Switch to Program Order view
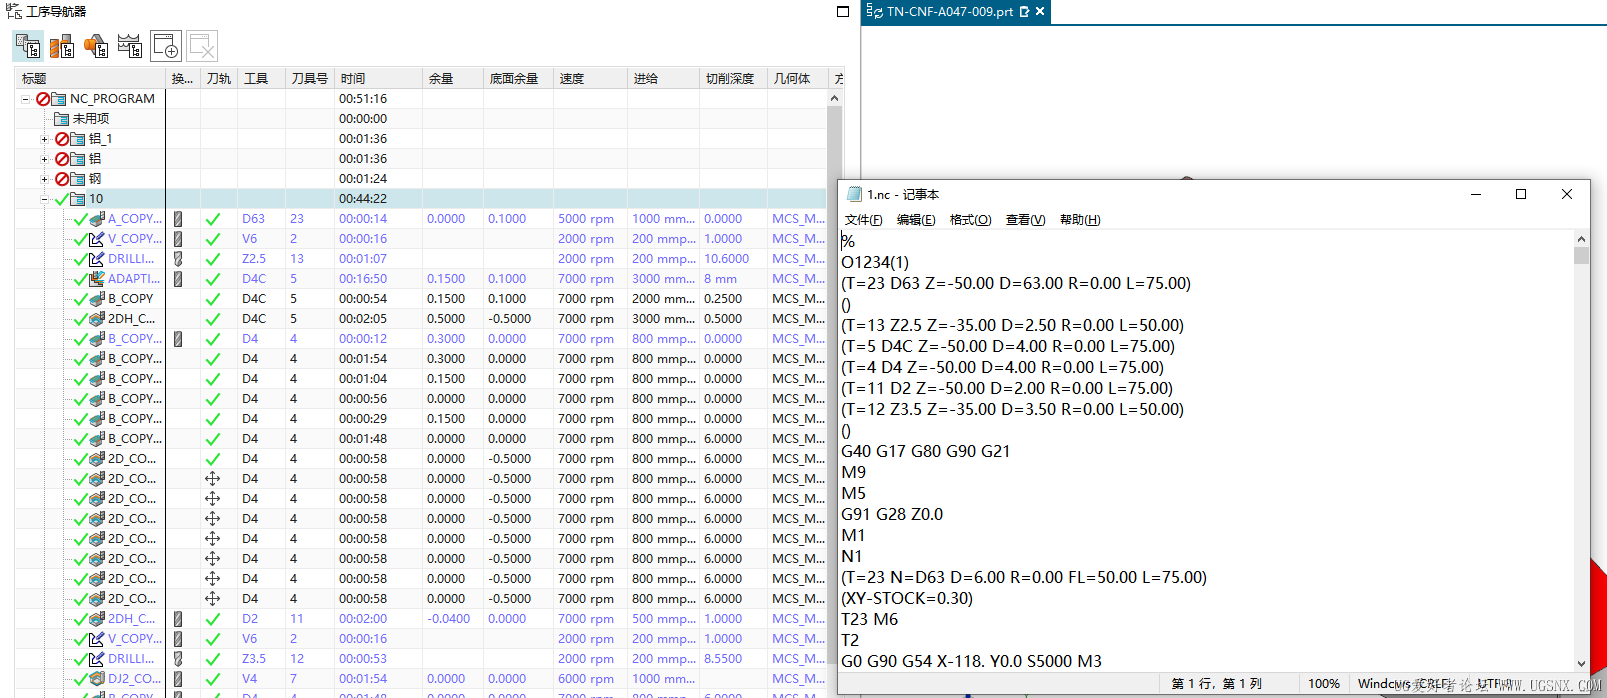The height and width of the screenshot is (698, 1607). click(x=28, y=46)
